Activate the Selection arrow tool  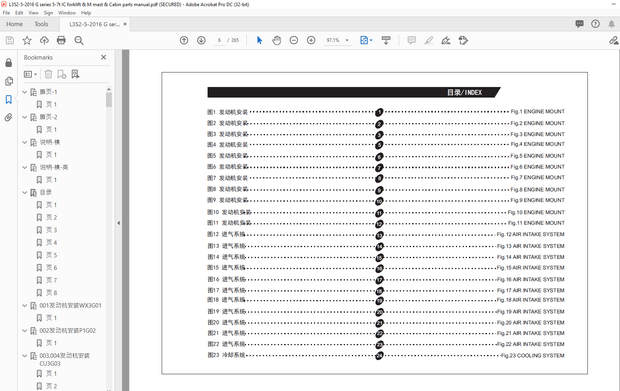[259, 40]
